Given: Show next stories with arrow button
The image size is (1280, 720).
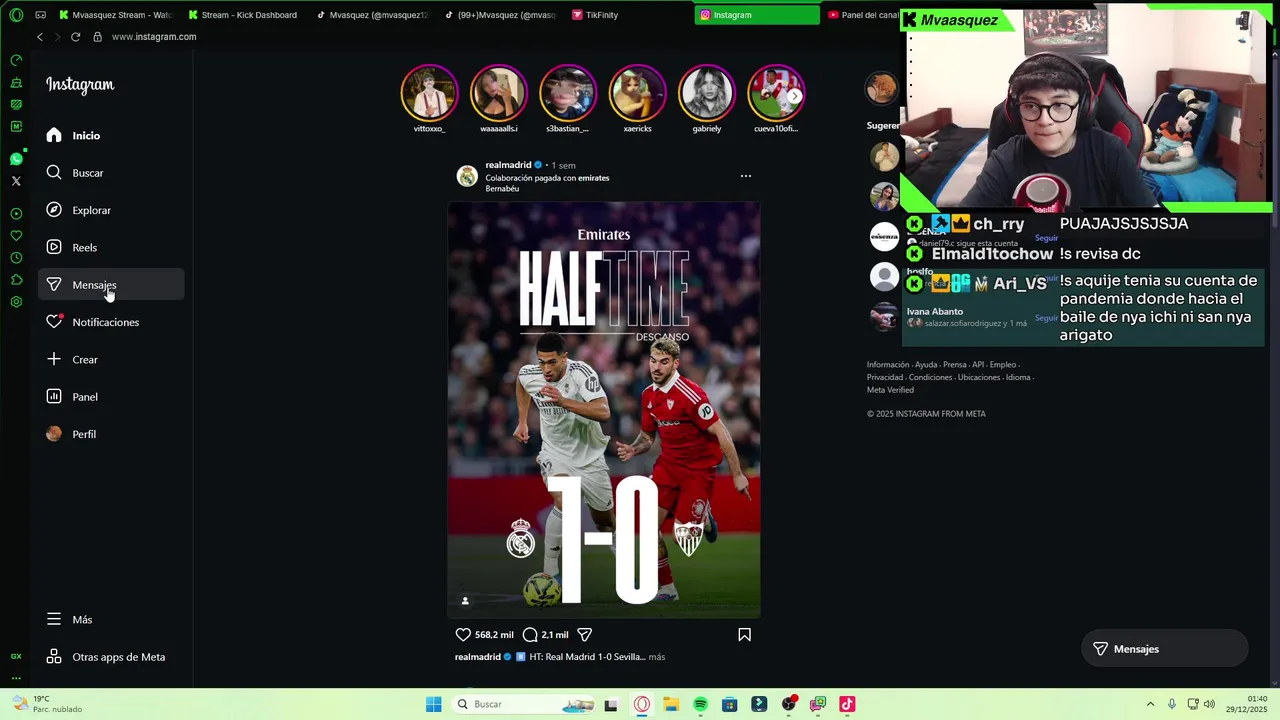Looking at the screenshot, I should click(794, 96).
